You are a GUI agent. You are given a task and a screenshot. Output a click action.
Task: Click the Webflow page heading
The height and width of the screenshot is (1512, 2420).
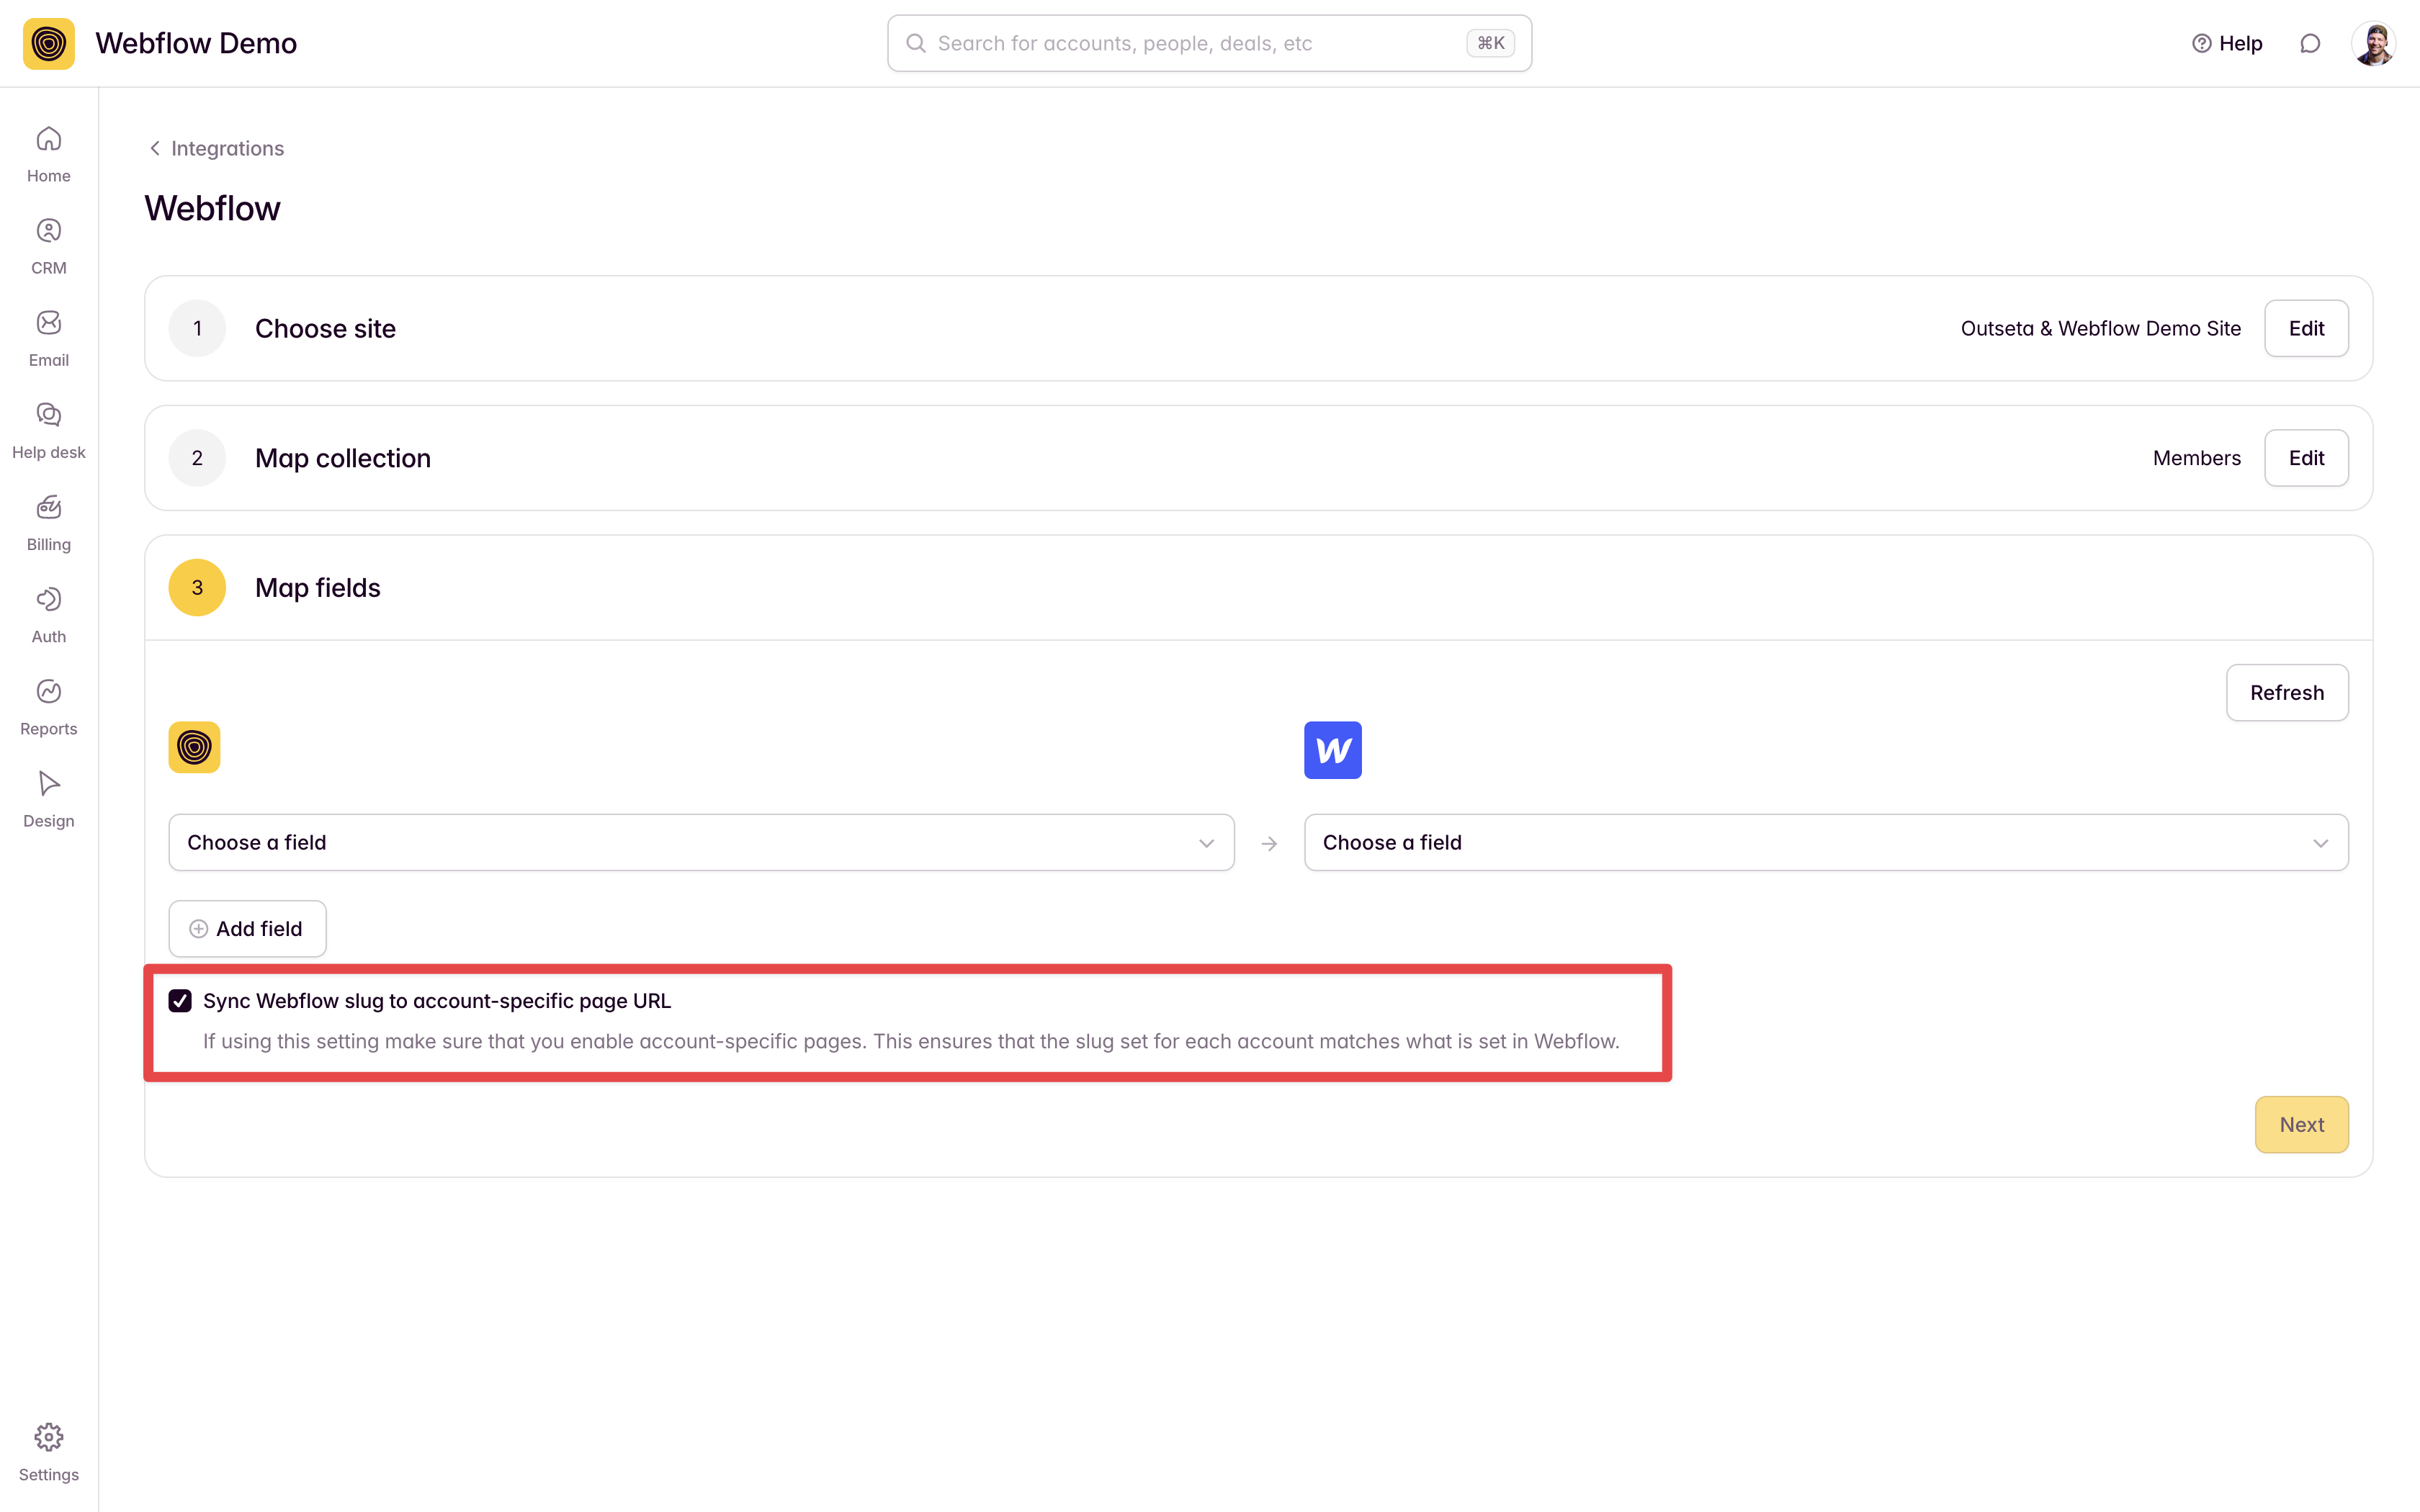click(213, 208)
